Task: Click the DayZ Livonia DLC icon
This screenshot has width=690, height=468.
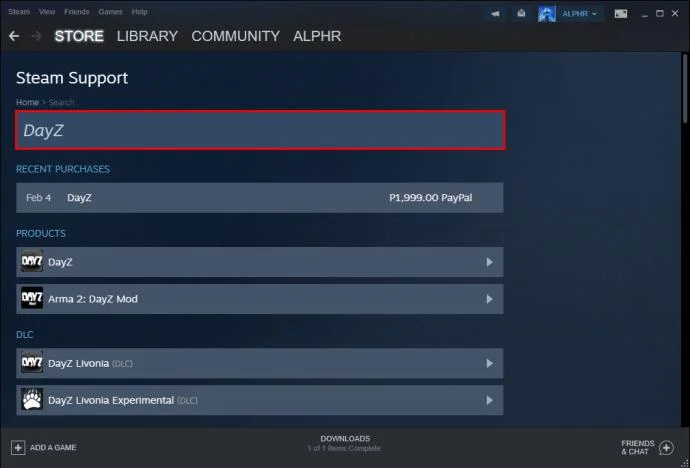Action: click(x=32, y=363)
